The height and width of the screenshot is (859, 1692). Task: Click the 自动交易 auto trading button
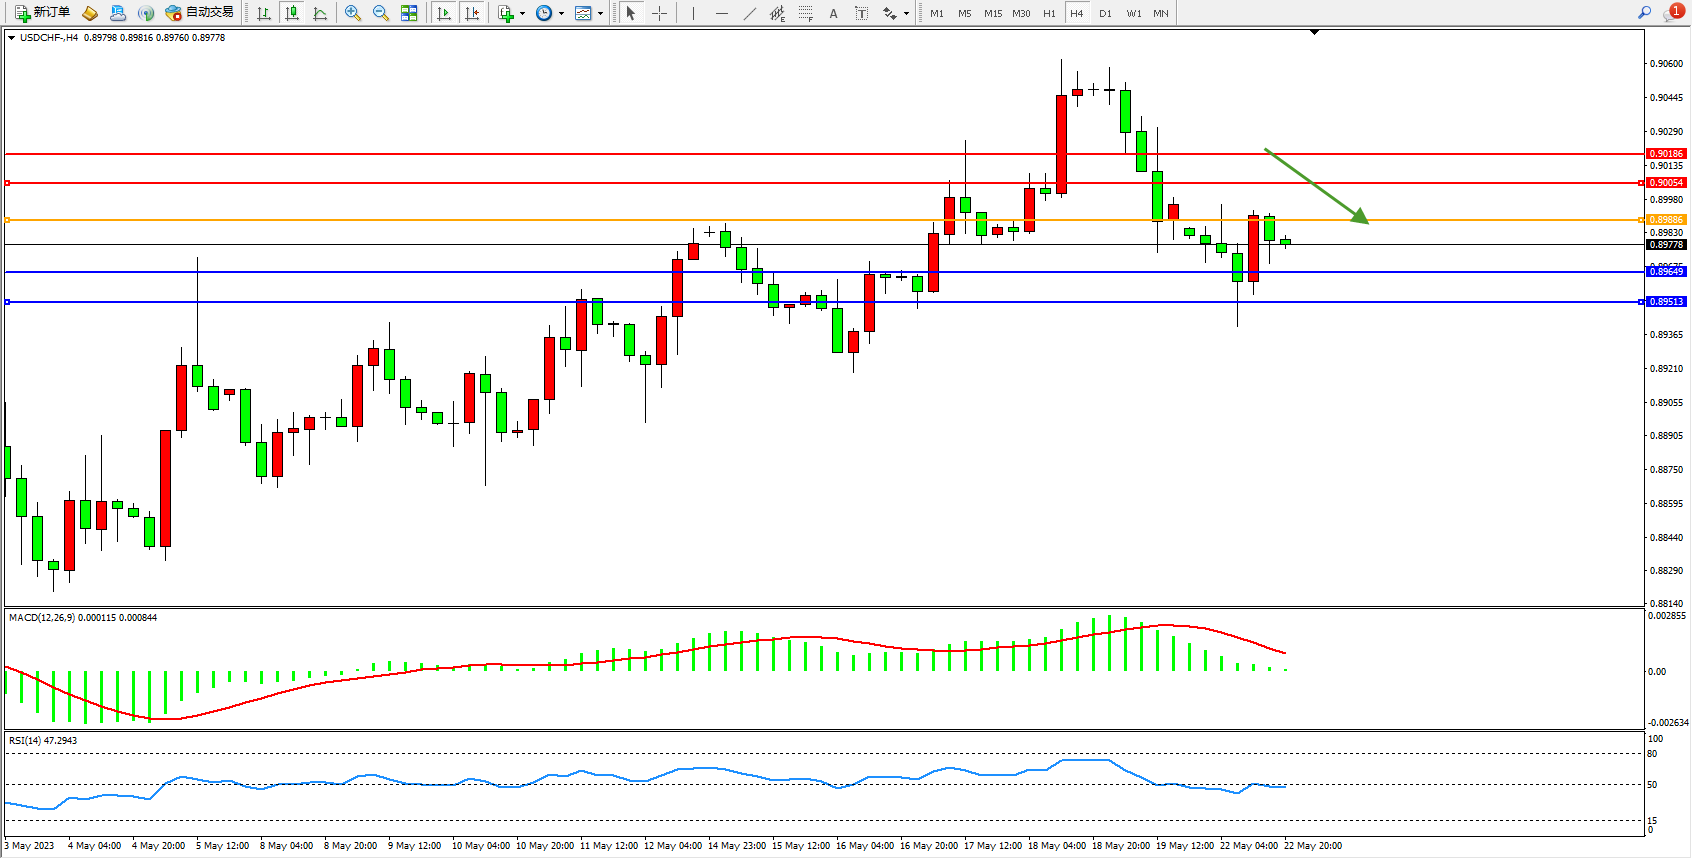coord(200,13)
